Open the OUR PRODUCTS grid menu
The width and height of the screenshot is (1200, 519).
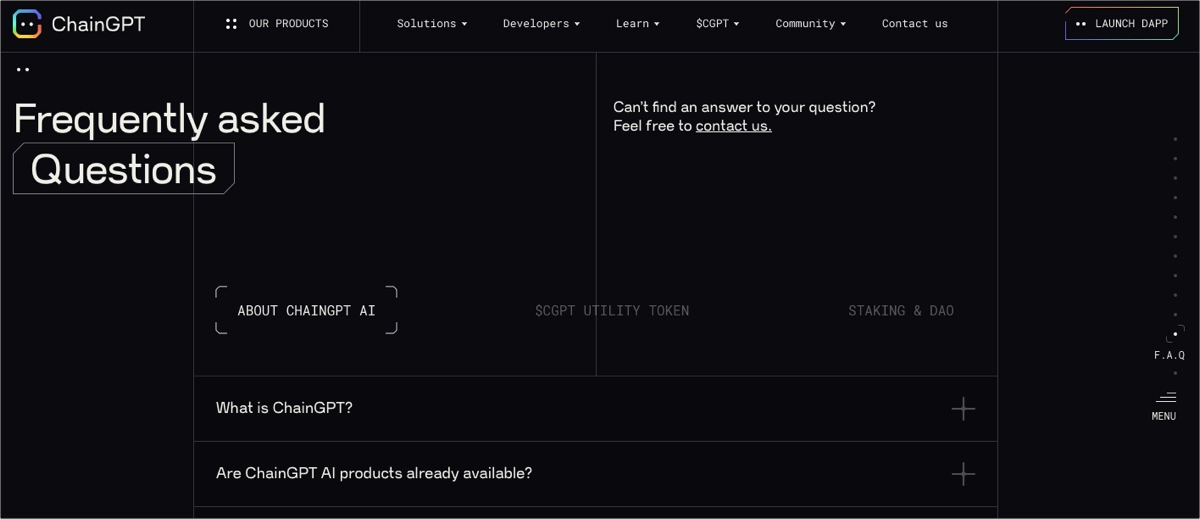pos(277,23)
